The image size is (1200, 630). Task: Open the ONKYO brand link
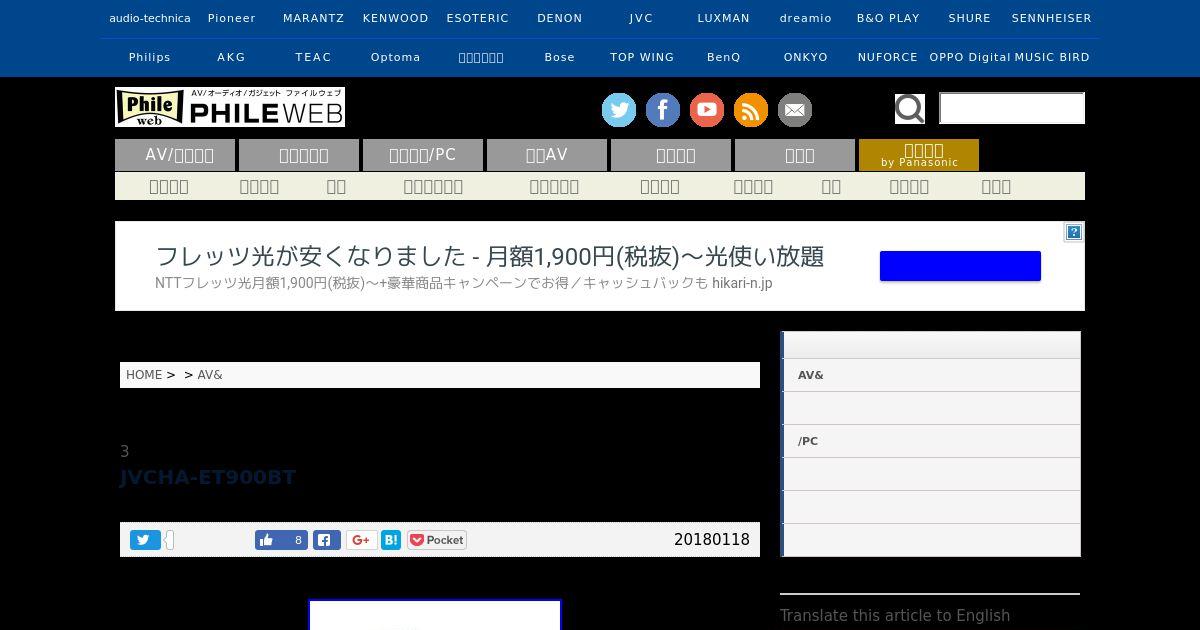(806, 57)
